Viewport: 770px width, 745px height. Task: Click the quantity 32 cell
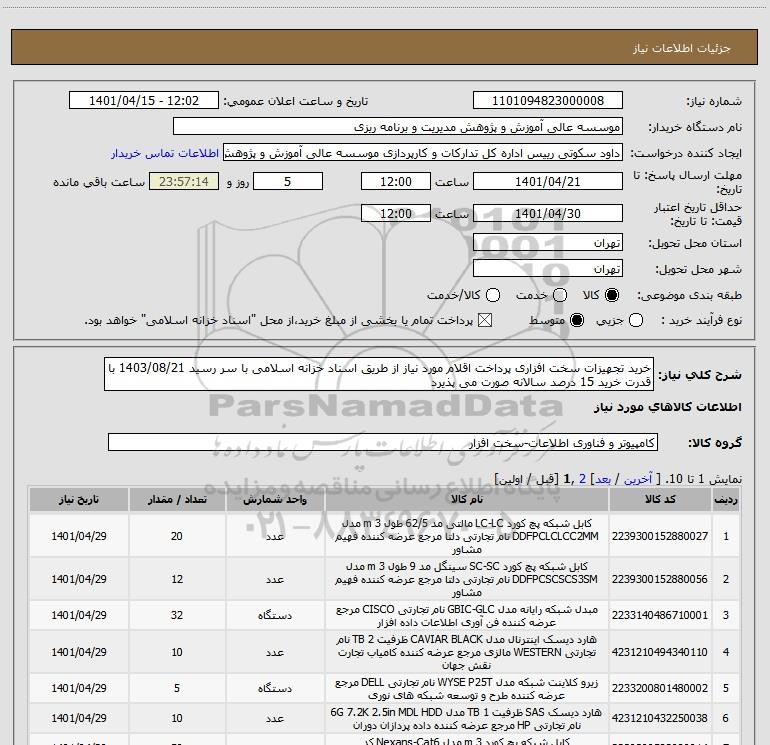coord(177,615)
